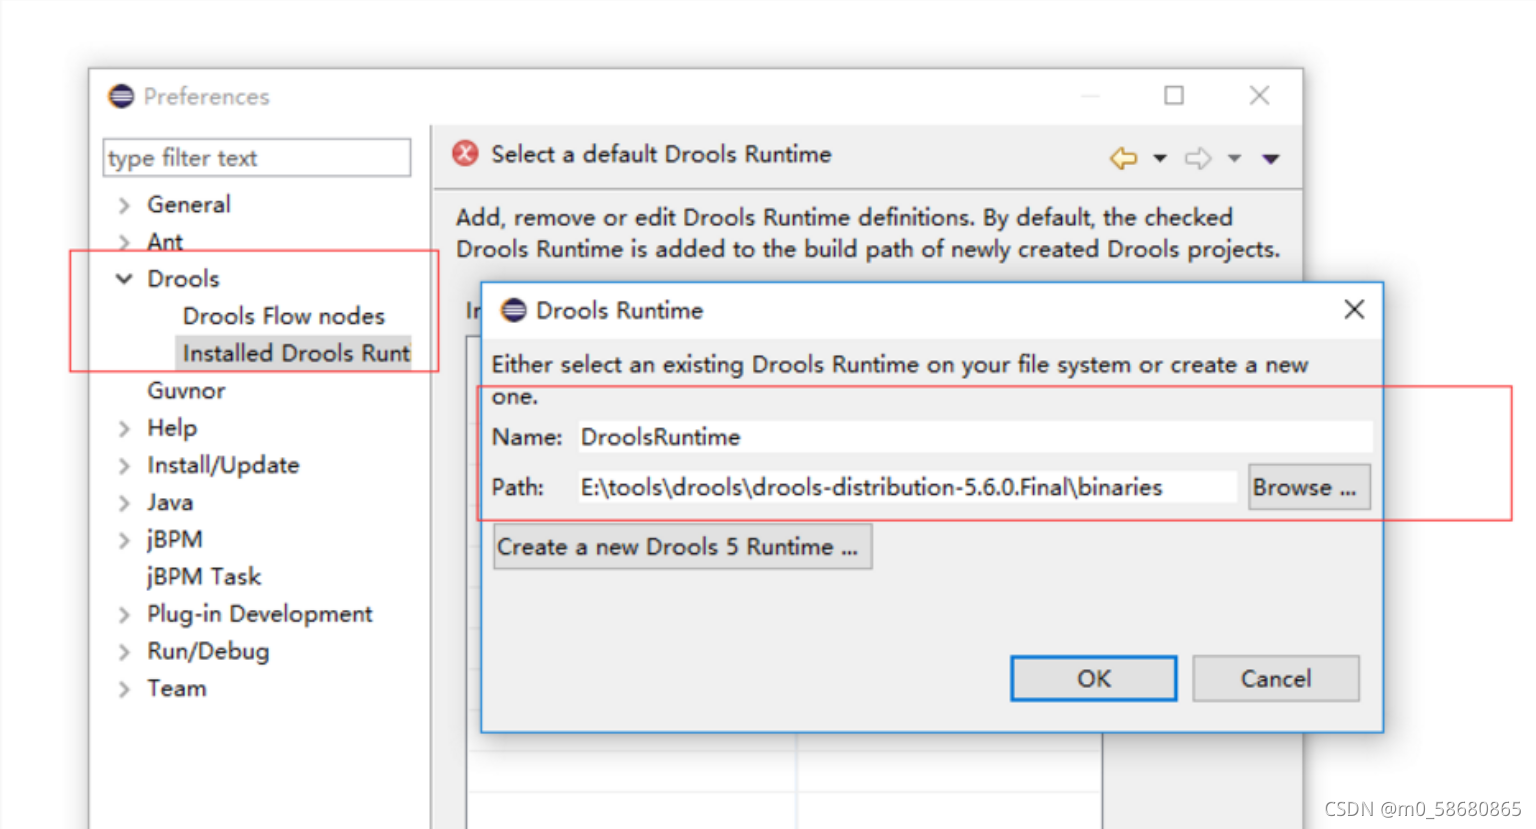Expand the Team tree node
Screen dimensions: 1536x829
124,689
